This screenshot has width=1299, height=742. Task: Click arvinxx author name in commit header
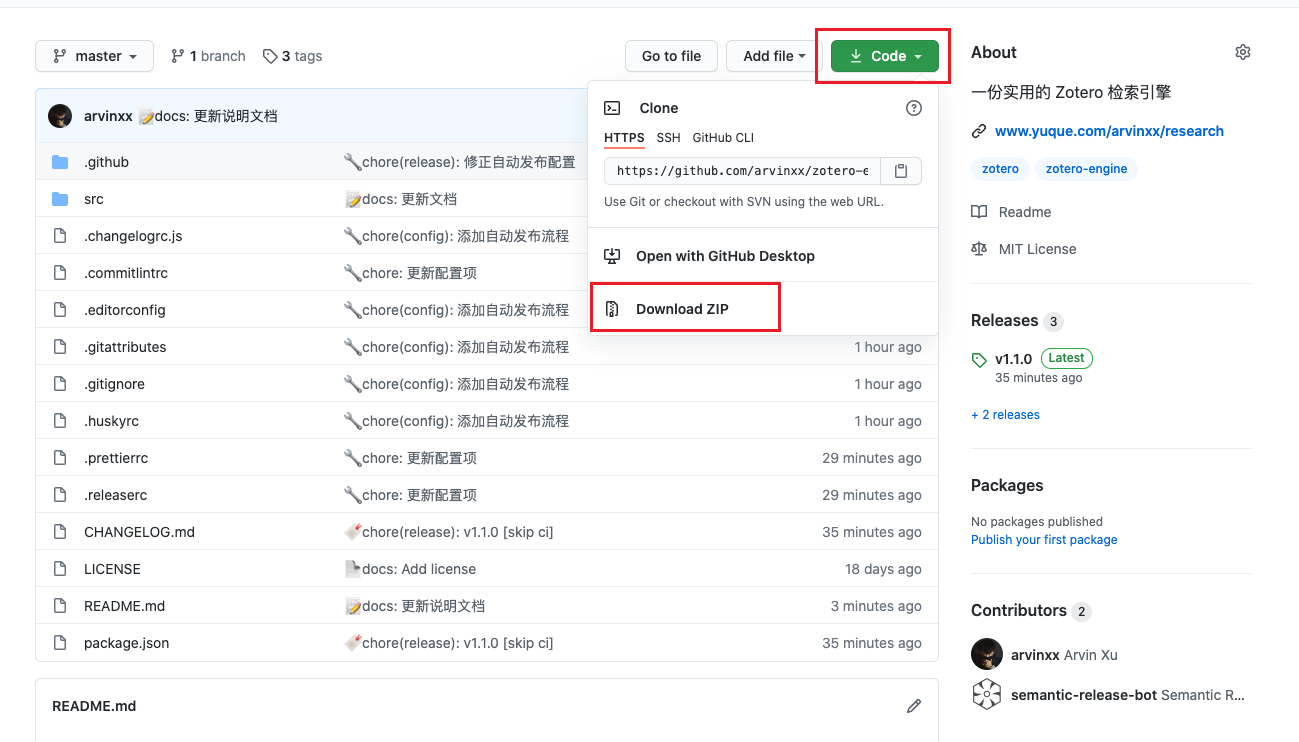click(108, 116)
